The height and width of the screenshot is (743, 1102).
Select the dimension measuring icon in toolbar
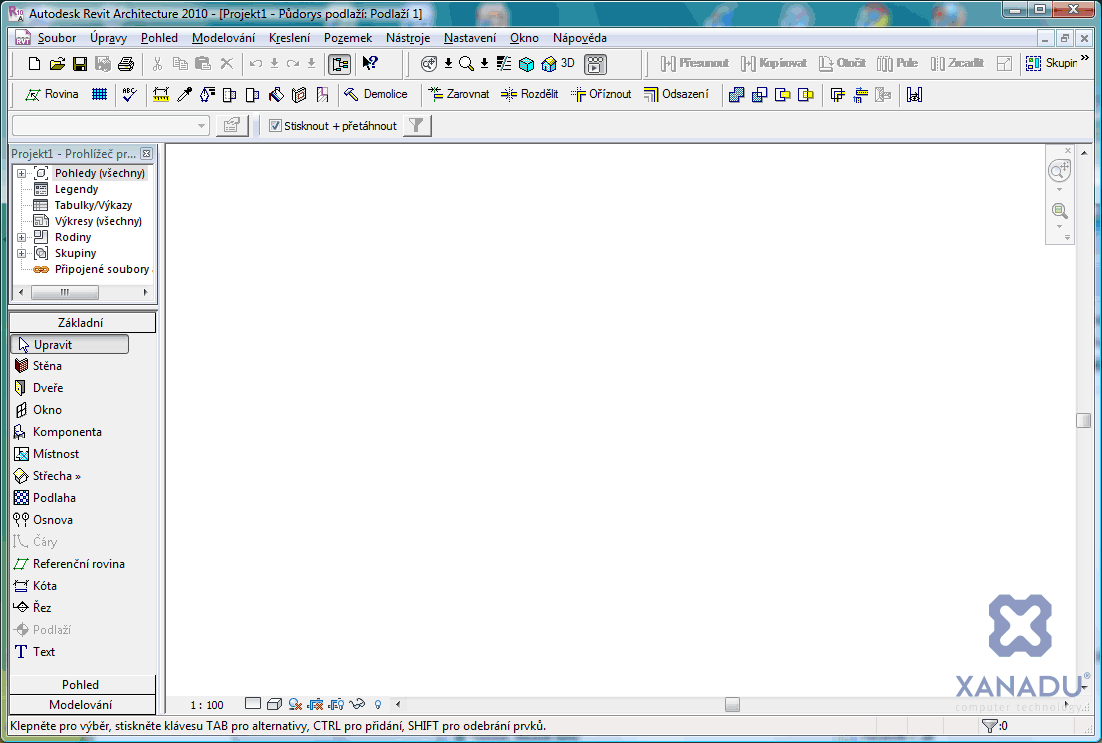(x=161, y=94)
